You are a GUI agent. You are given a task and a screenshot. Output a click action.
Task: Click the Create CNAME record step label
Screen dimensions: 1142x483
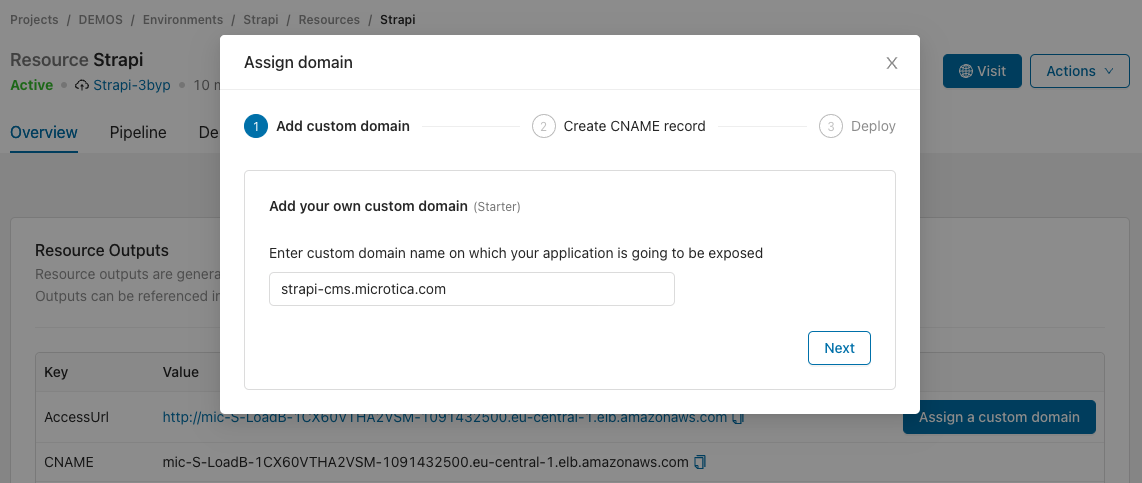click(x=634, y=126)
